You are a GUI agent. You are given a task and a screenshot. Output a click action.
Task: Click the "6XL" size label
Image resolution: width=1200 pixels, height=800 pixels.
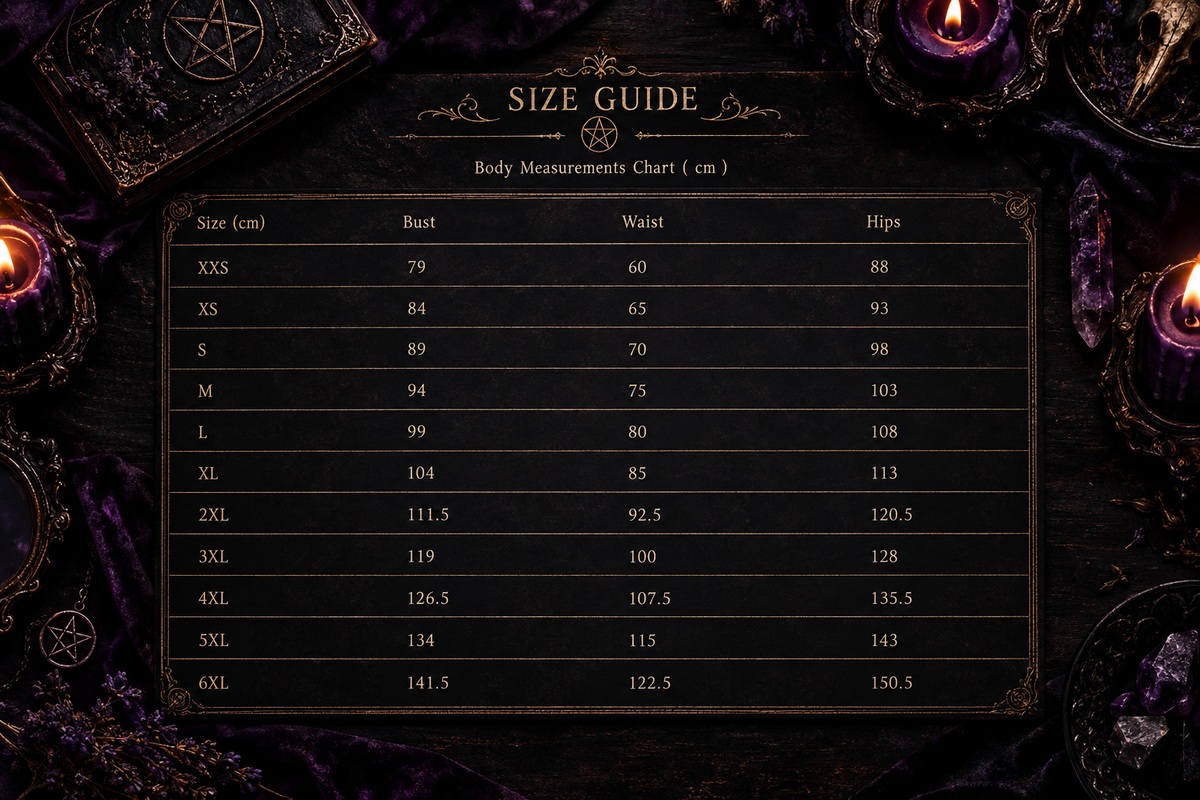[214, 683]
